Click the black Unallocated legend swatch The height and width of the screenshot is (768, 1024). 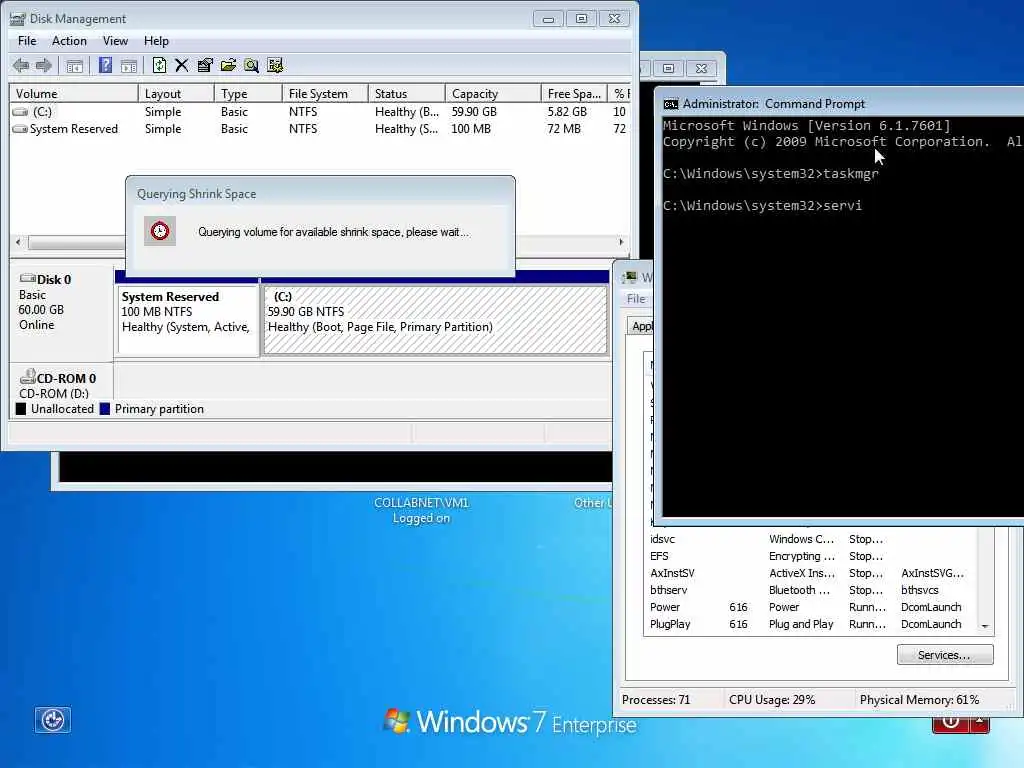coord(21,409)
